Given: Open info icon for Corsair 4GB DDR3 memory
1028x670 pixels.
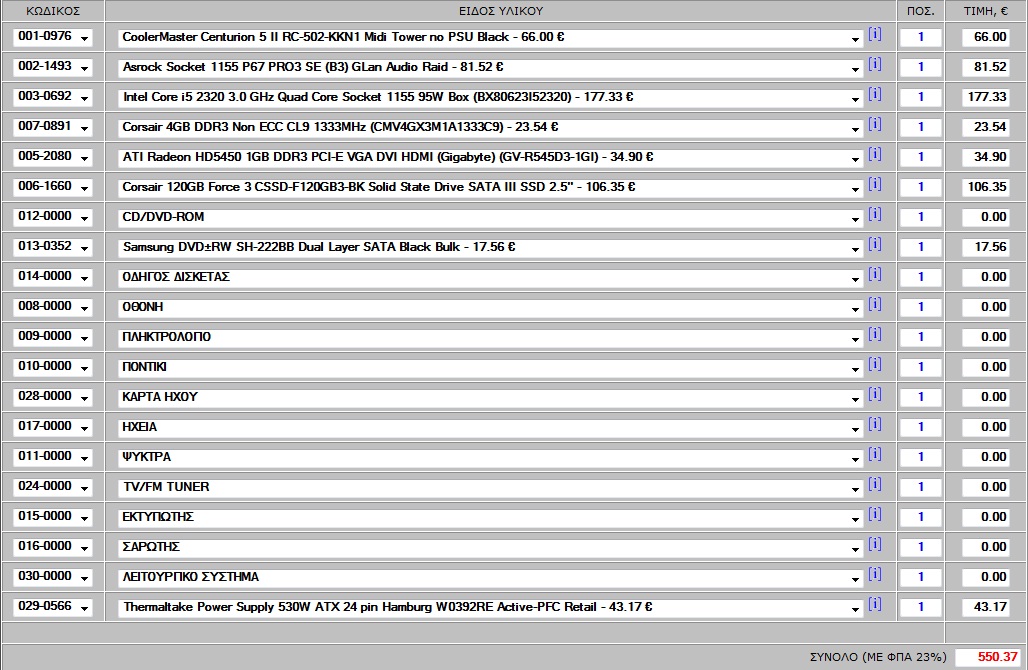Looking at the screenshot, I should [875, 124].
